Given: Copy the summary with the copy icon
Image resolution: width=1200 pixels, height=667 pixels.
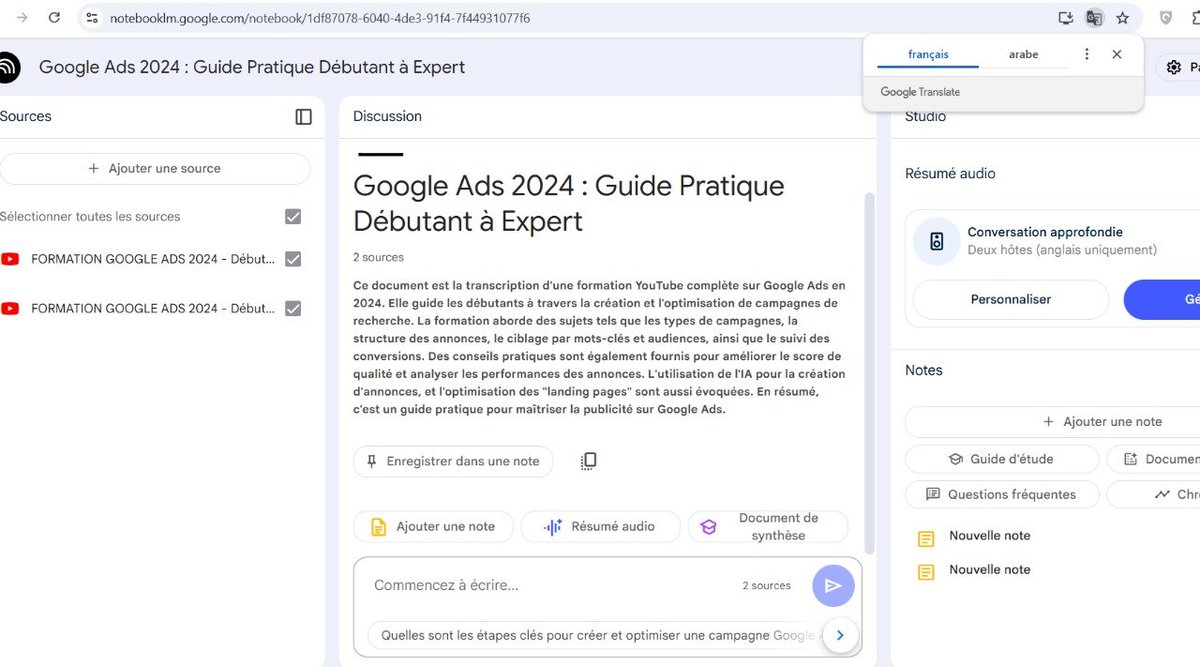Looking at the screenshot, I should tap(589, 461).
